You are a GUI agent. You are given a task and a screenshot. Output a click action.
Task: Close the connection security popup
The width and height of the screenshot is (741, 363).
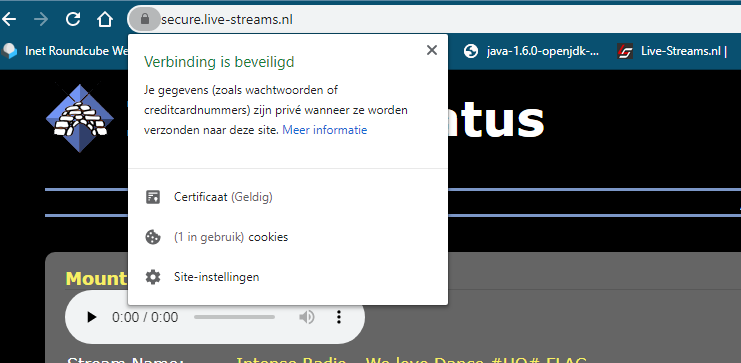431,50
